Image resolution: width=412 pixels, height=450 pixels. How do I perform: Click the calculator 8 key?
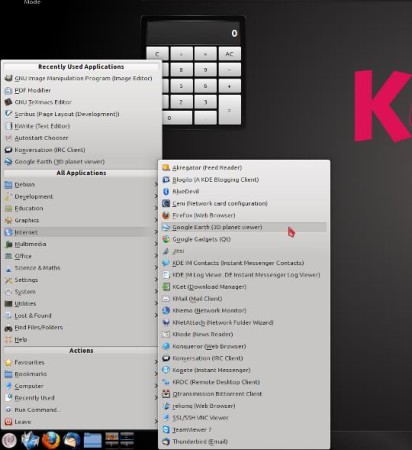point(181,70)
